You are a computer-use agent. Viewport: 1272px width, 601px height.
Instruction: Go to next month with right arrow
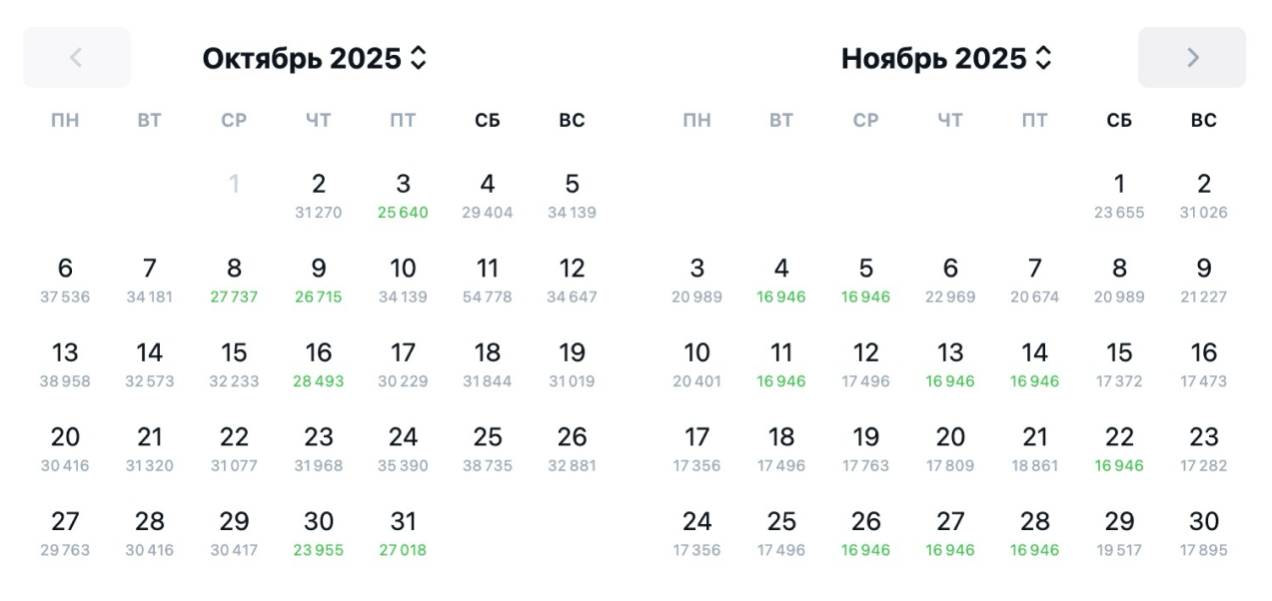(x=1191, y=57)
